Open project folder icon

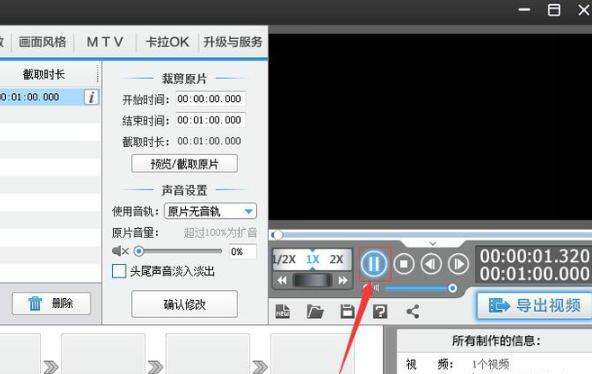pyautogui.click(x=315, y=311)
